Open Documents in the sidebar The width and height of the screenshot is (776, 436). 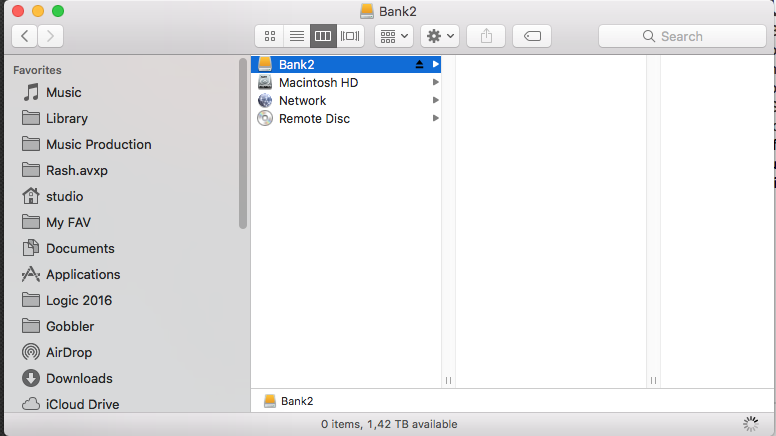click(68, 248)
